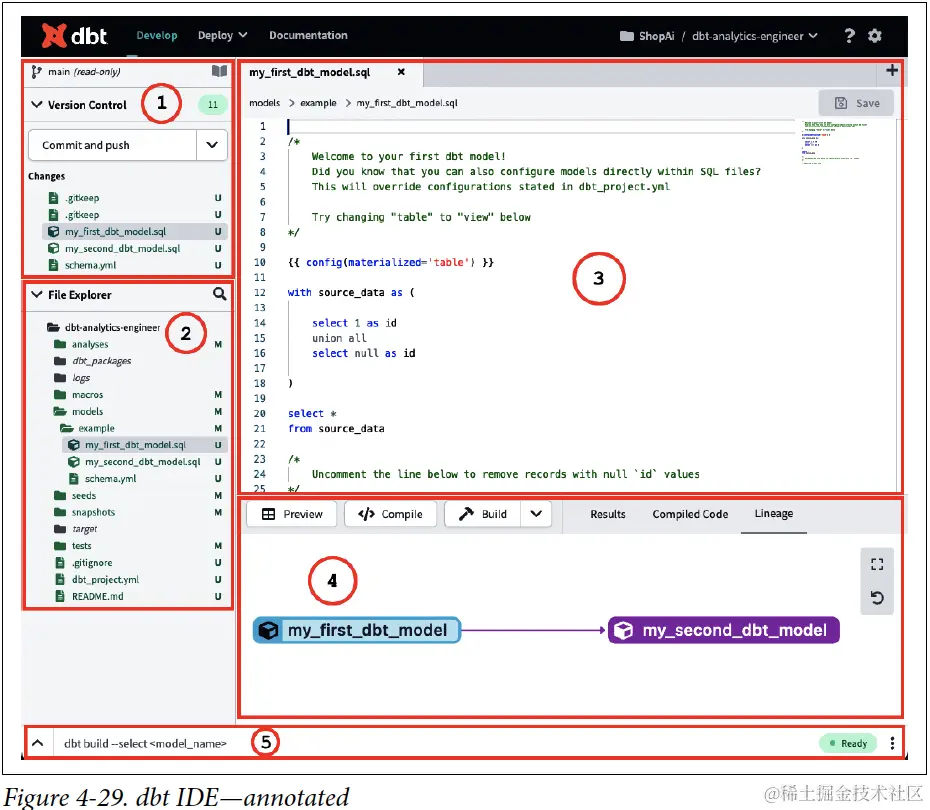This screenshot has height=810, width=930.
Task: Switch to the Compiled Code tab
Action: (x=690, y=514)
